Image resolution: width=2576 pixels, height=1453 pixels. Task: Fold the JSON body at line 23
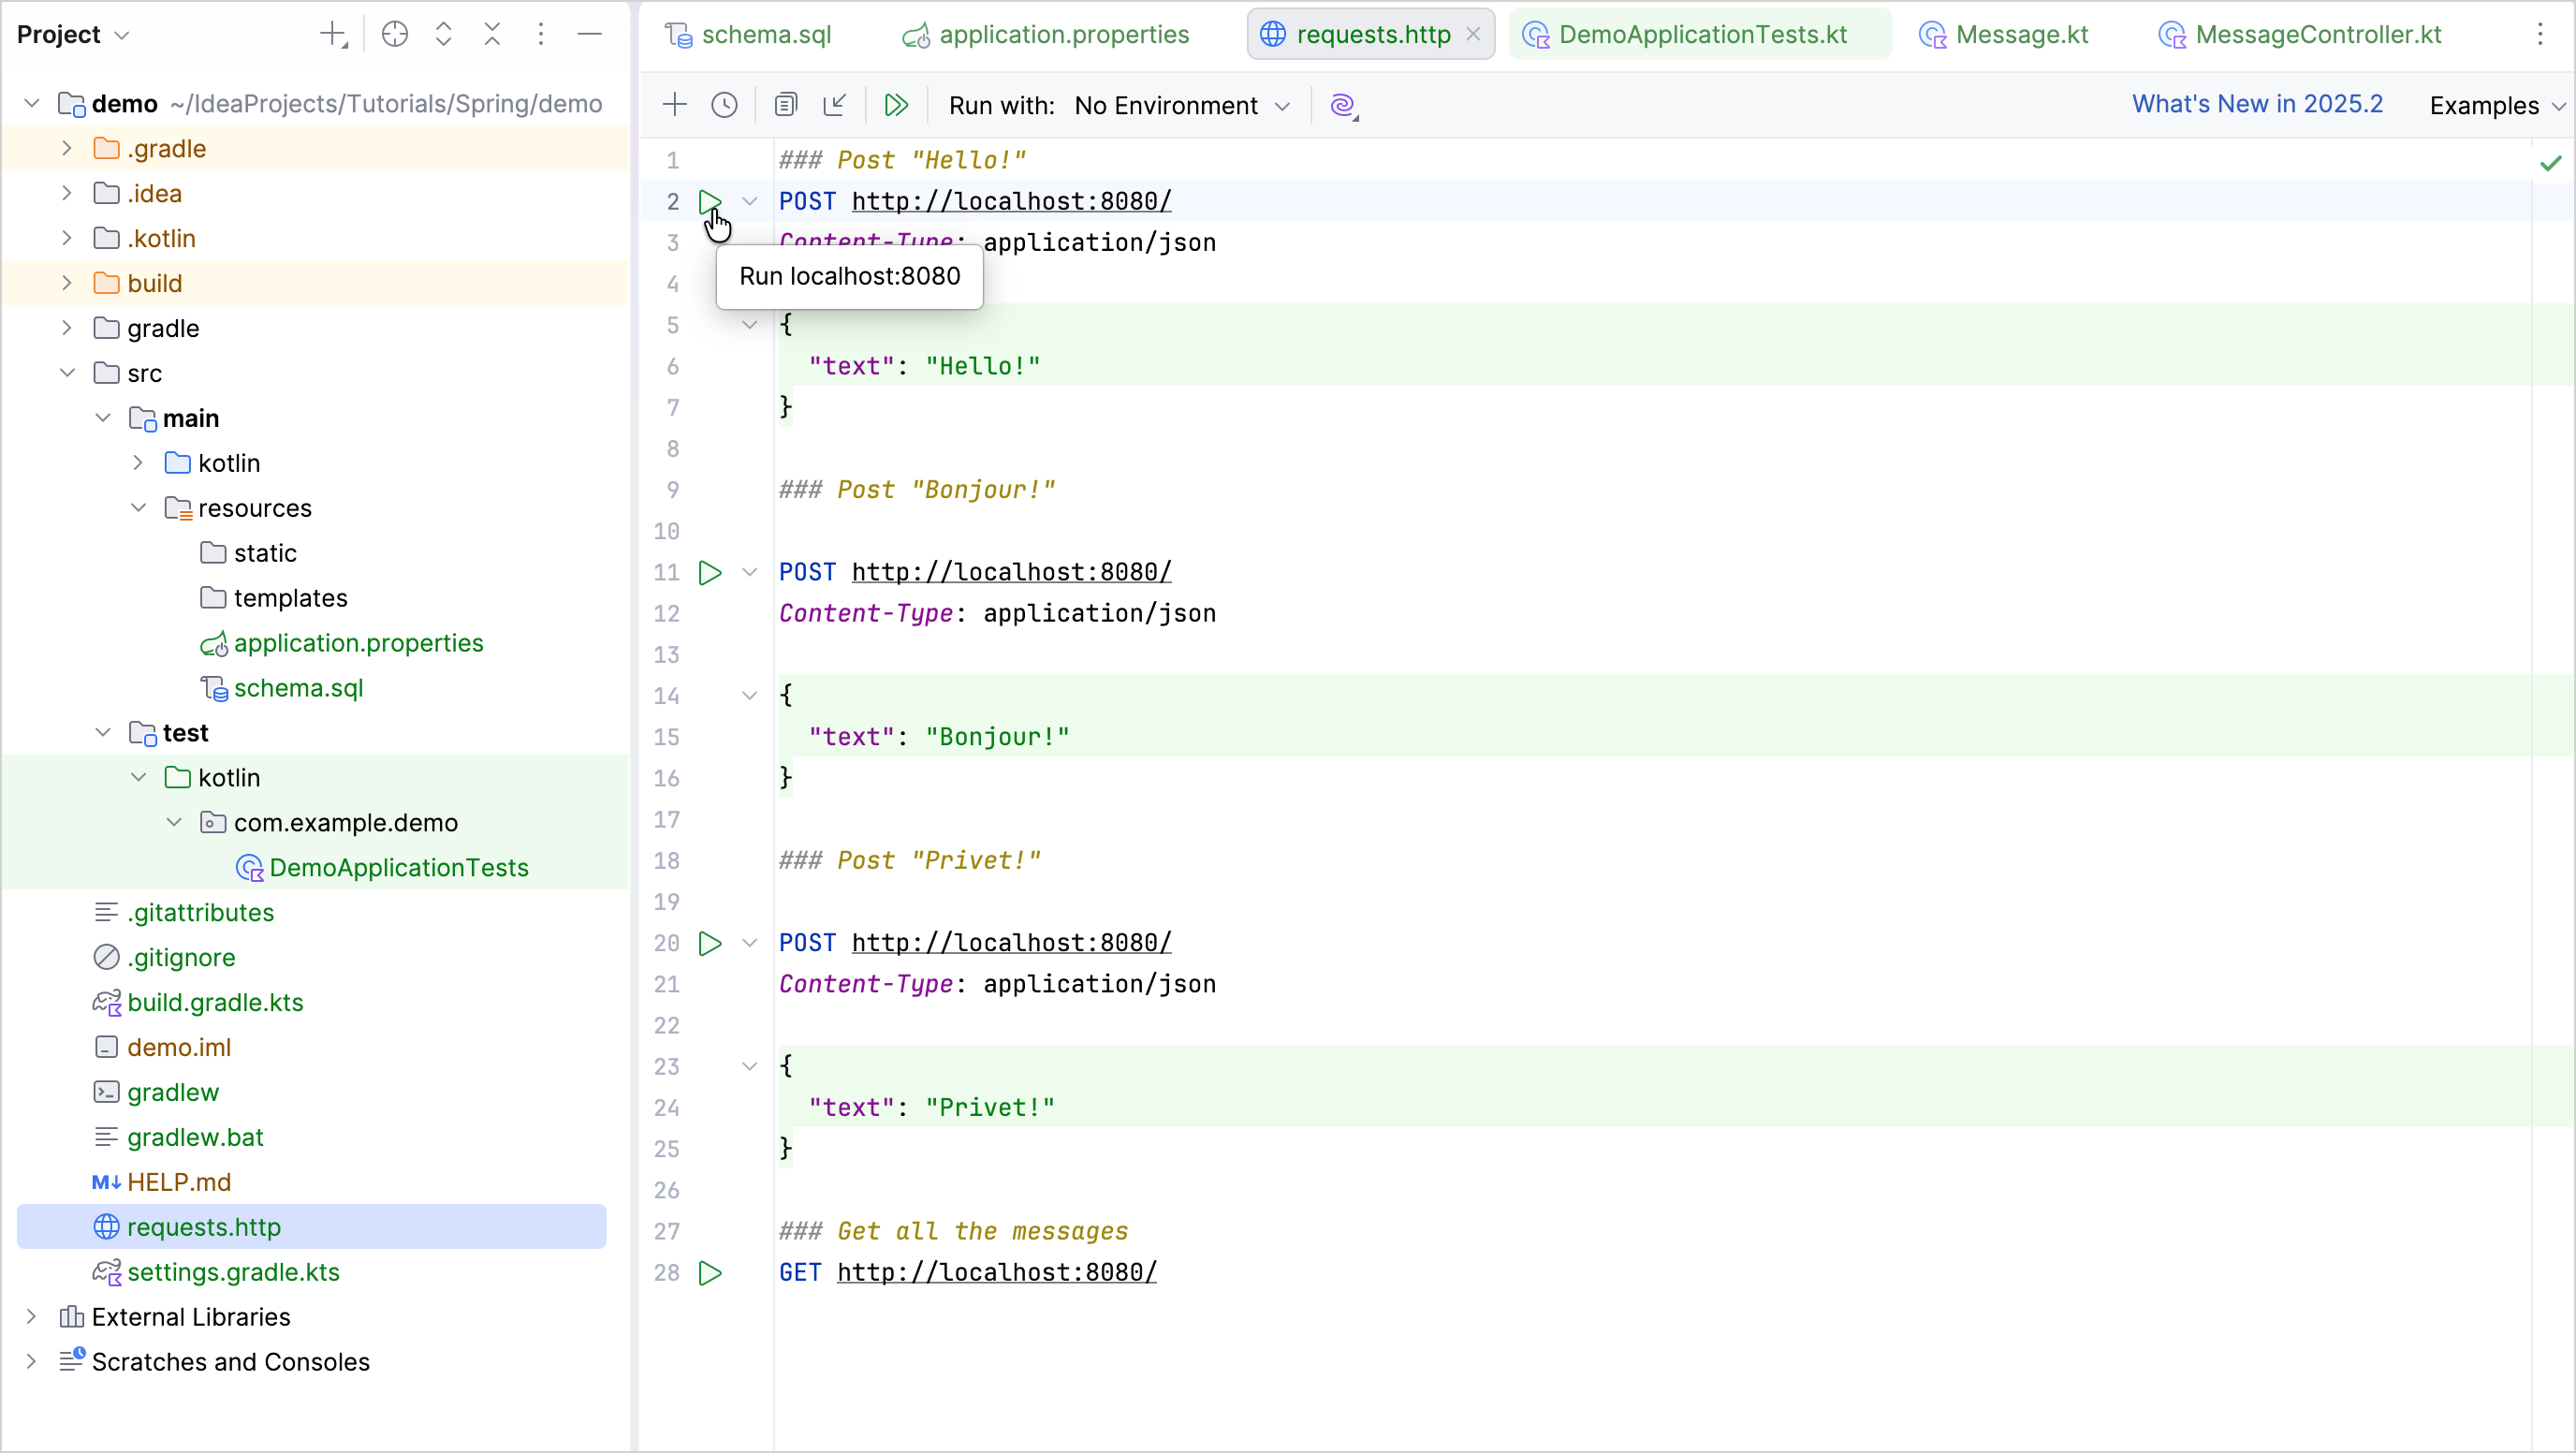[x=750, y=1067]
